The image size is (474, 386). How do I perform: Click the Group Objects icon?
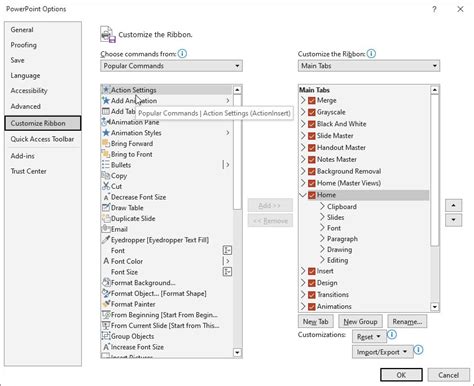point(106,336)
